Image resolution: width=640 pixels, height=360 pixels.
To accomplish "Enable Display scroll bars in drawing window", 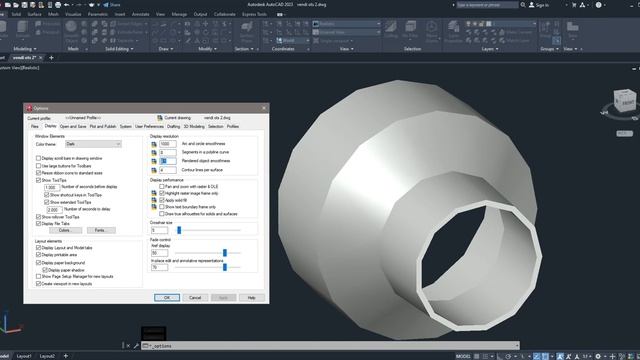I will [x=38, y=158].
